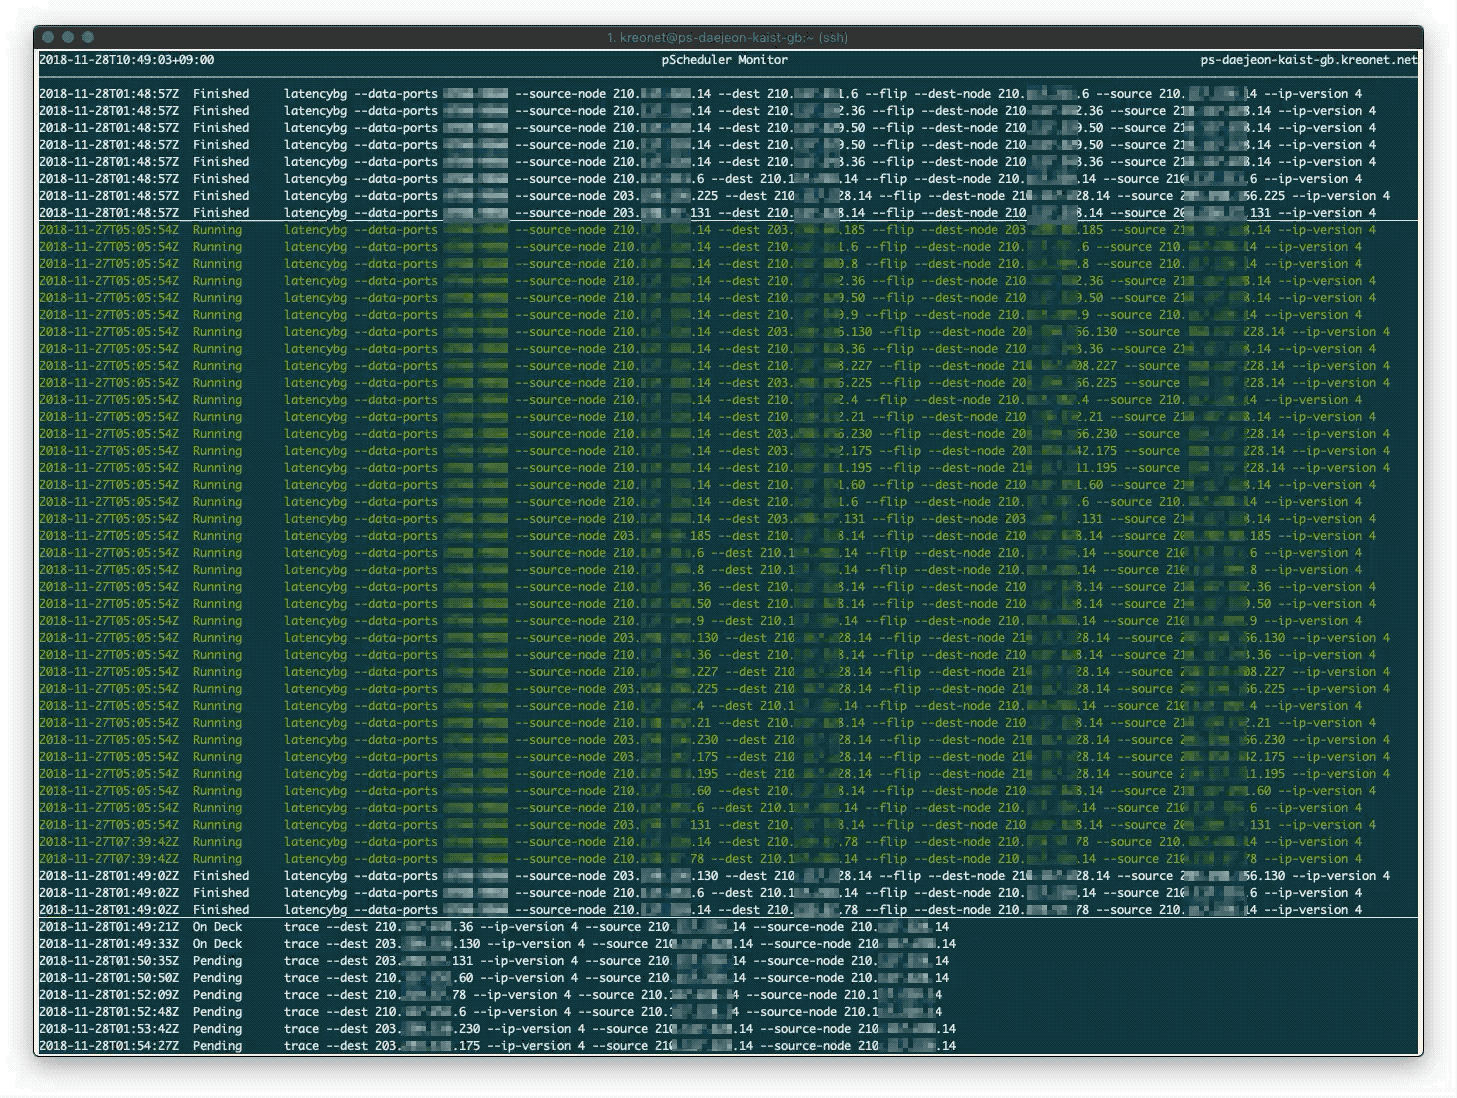Close the ssh terminal window
The width and height of the screenshot is (1457, 1098).
(48, 37)
